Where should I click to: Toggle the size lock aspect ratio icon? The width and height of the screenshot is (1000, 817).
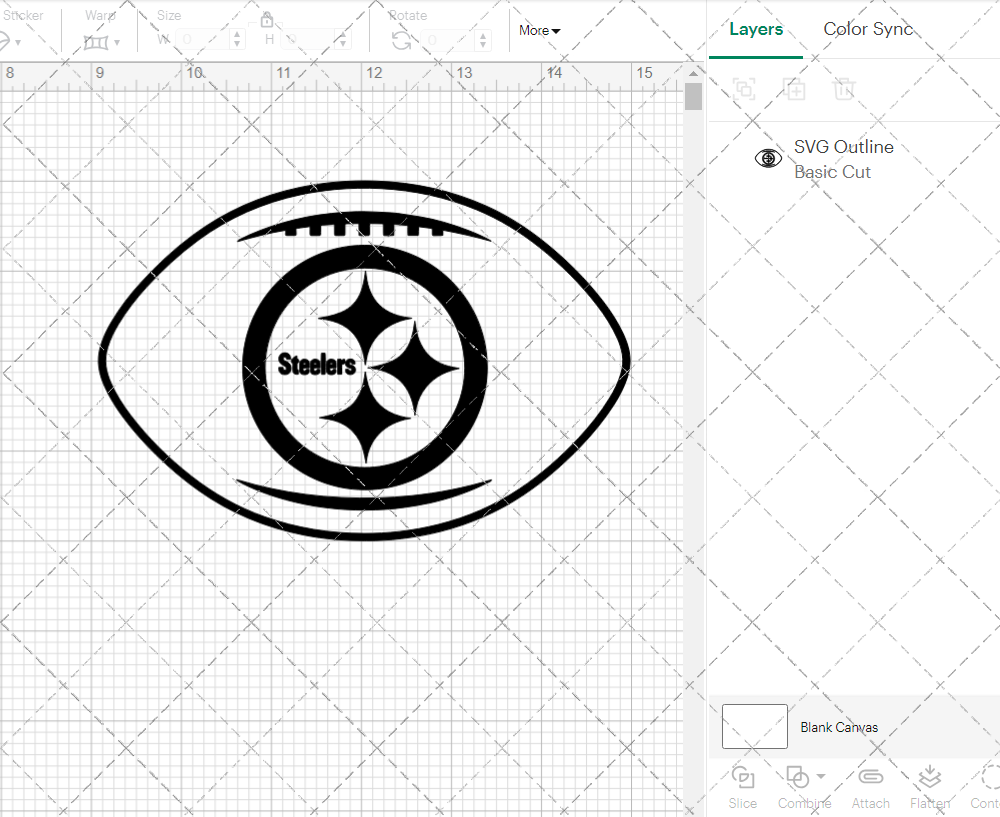(267, 19)
